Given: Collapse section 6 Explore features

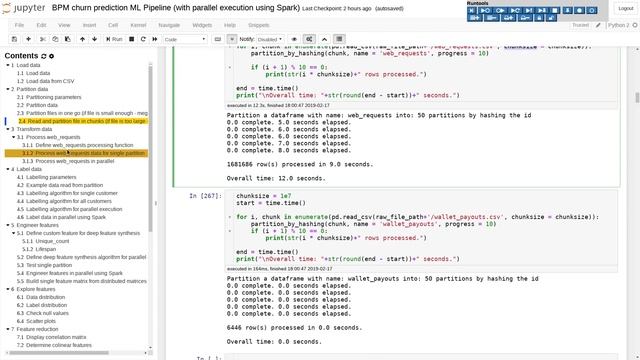Looking at the screenshot, I should (x=8, y=289).
